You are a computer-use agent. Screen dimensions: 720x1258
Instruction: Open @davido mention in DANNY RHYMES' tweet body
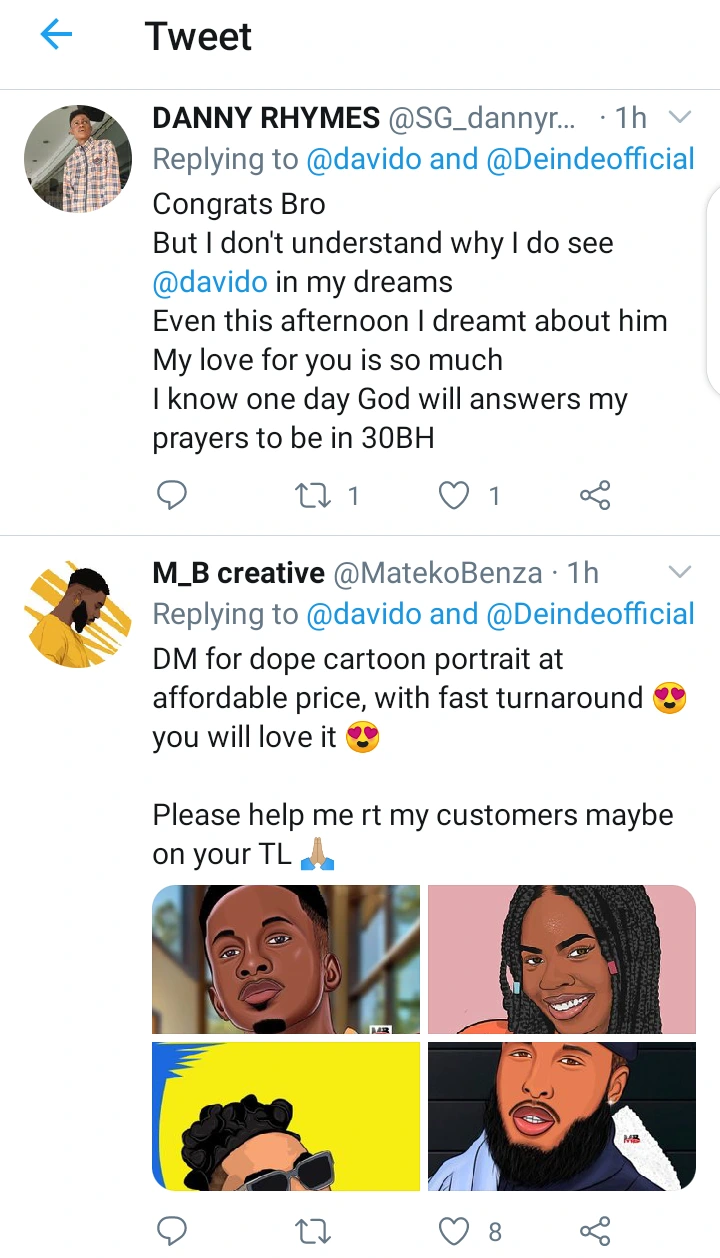(x=210, y=282)
